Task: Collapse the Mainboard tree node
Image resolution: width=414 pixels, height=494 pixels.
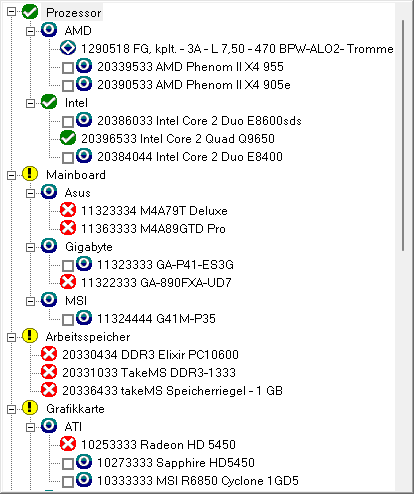Action: pos(11,175)
